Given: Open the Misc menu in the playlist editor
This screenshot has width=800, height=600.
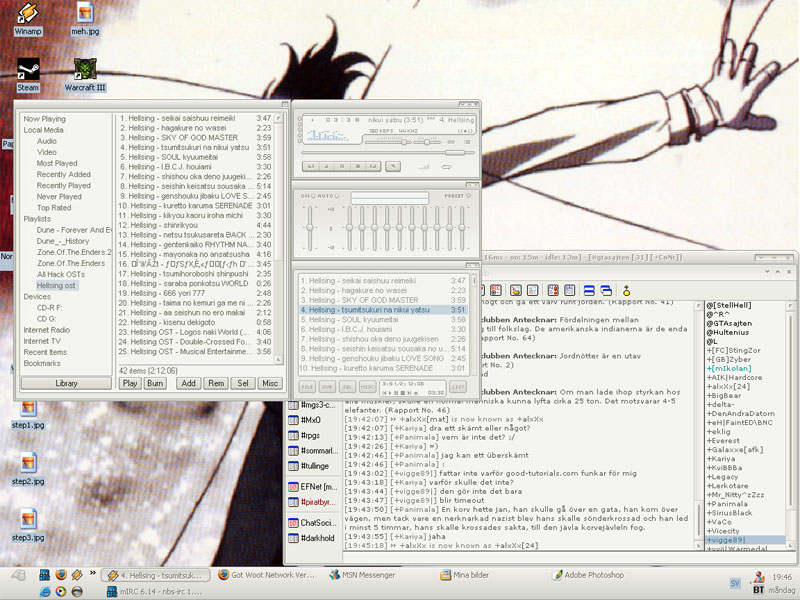Looking at the screenshot, I should [x=269, y=383].
